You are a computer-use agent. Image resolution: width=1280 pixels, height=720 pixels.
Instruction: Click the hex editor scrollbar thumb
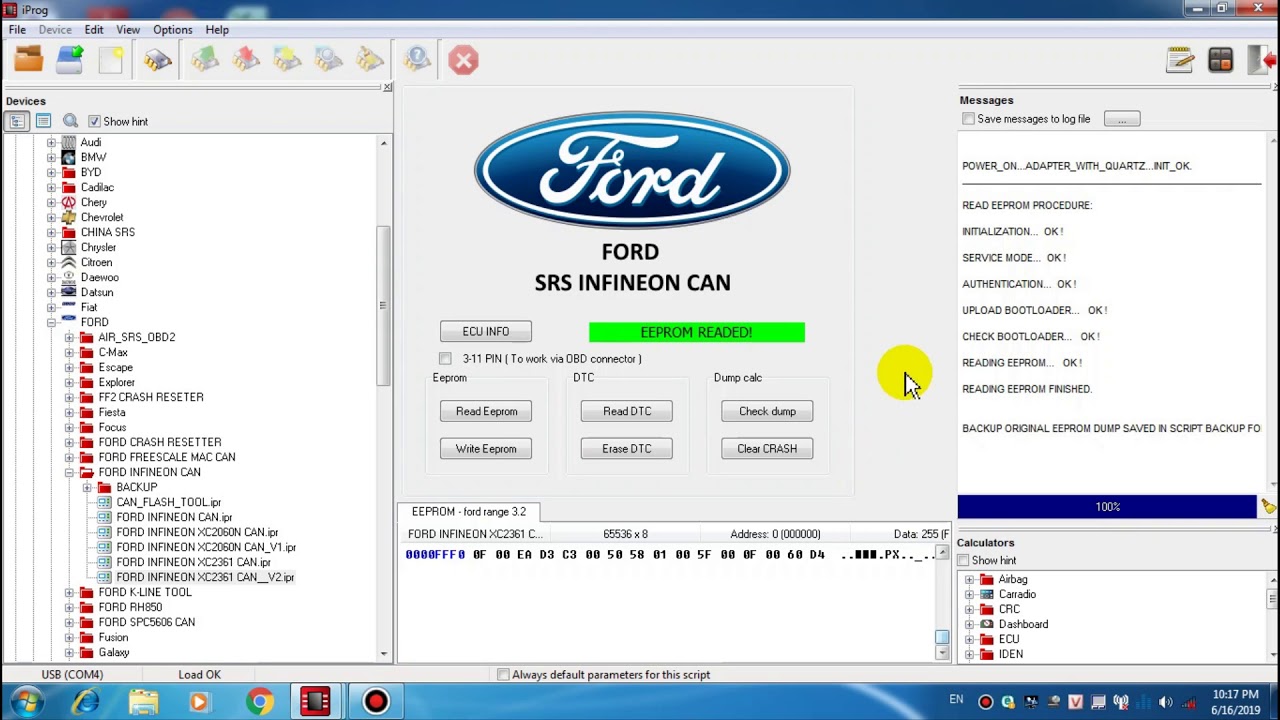pyautogui.click(x=942, y=637)
